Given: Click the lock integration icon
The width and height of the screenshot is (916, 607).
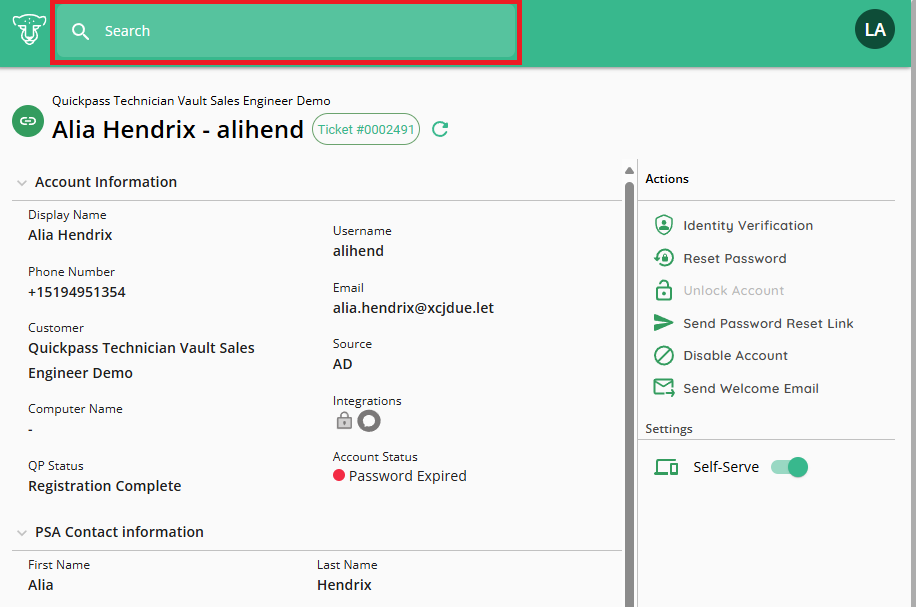Looking at the screenshot, I should pyautogui.click(x=344, y=421).
